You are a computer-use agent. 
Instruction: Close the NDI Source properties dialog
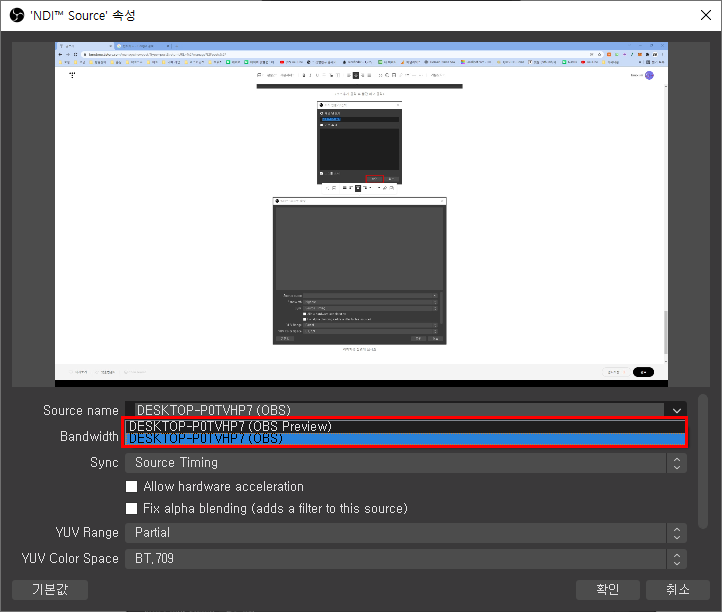tap(705, 15)
